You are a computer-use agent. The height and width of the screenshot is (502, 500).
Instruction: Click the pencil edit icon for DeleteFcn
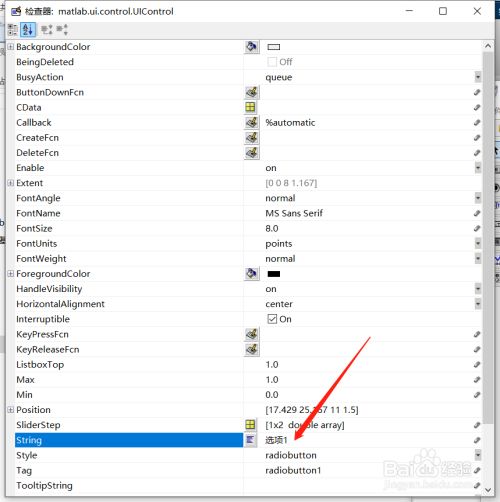coord(477,153)
